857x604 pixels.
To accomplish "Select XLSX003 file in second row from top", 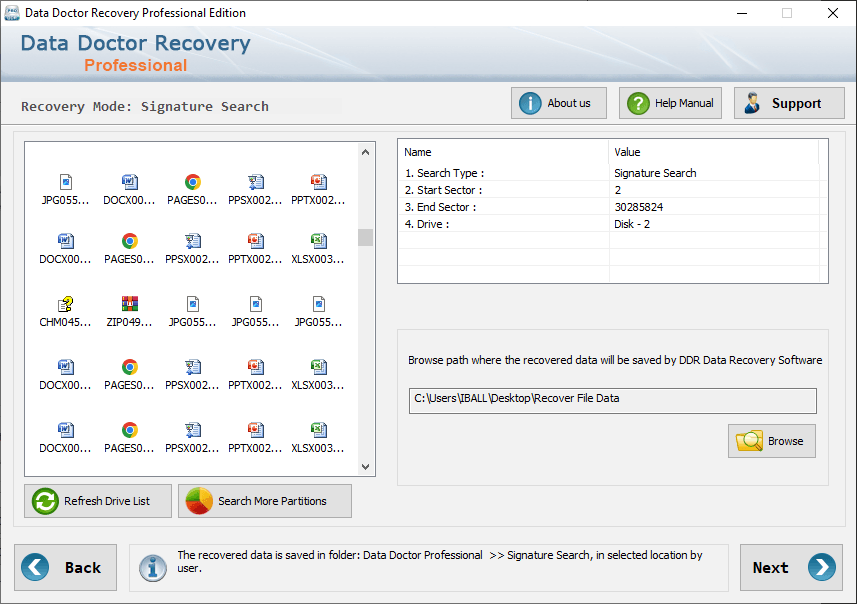I will [318, 249].
